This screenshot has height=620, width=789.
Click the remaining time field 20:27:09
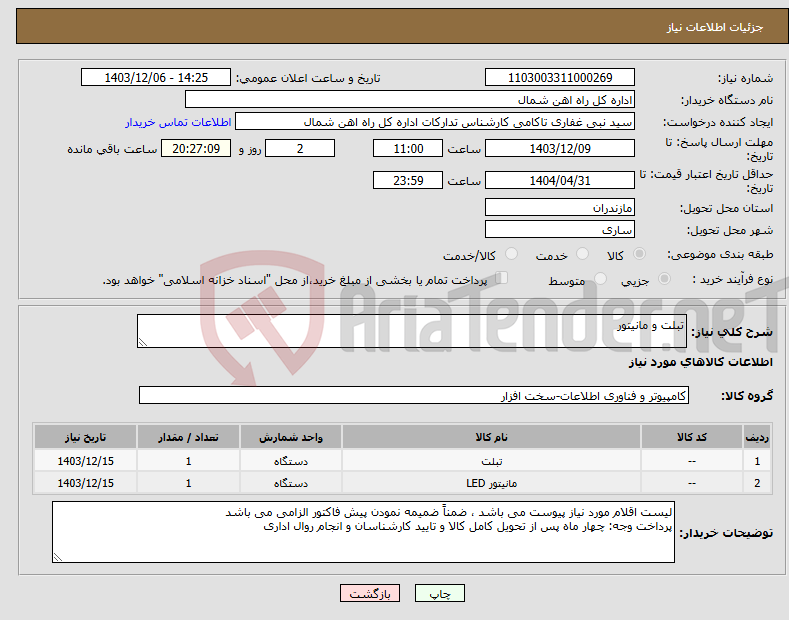tap(196, 148)
